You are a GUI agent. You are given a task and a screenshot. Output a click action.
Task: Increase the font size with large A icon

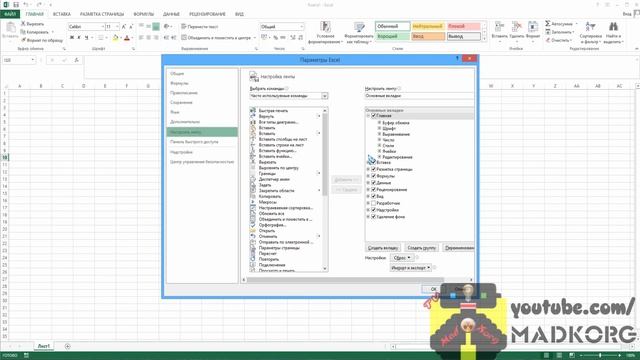coord(124,27)
